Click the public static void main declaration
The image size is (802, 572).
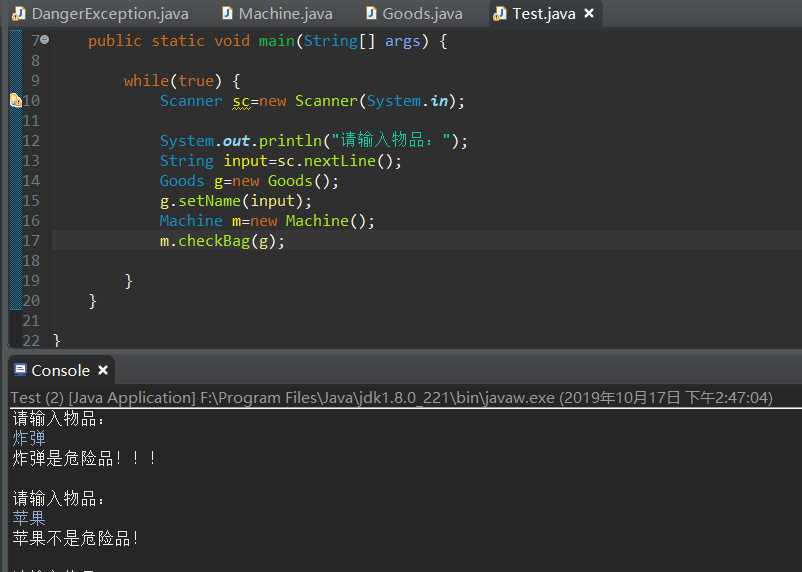(268, 41)
